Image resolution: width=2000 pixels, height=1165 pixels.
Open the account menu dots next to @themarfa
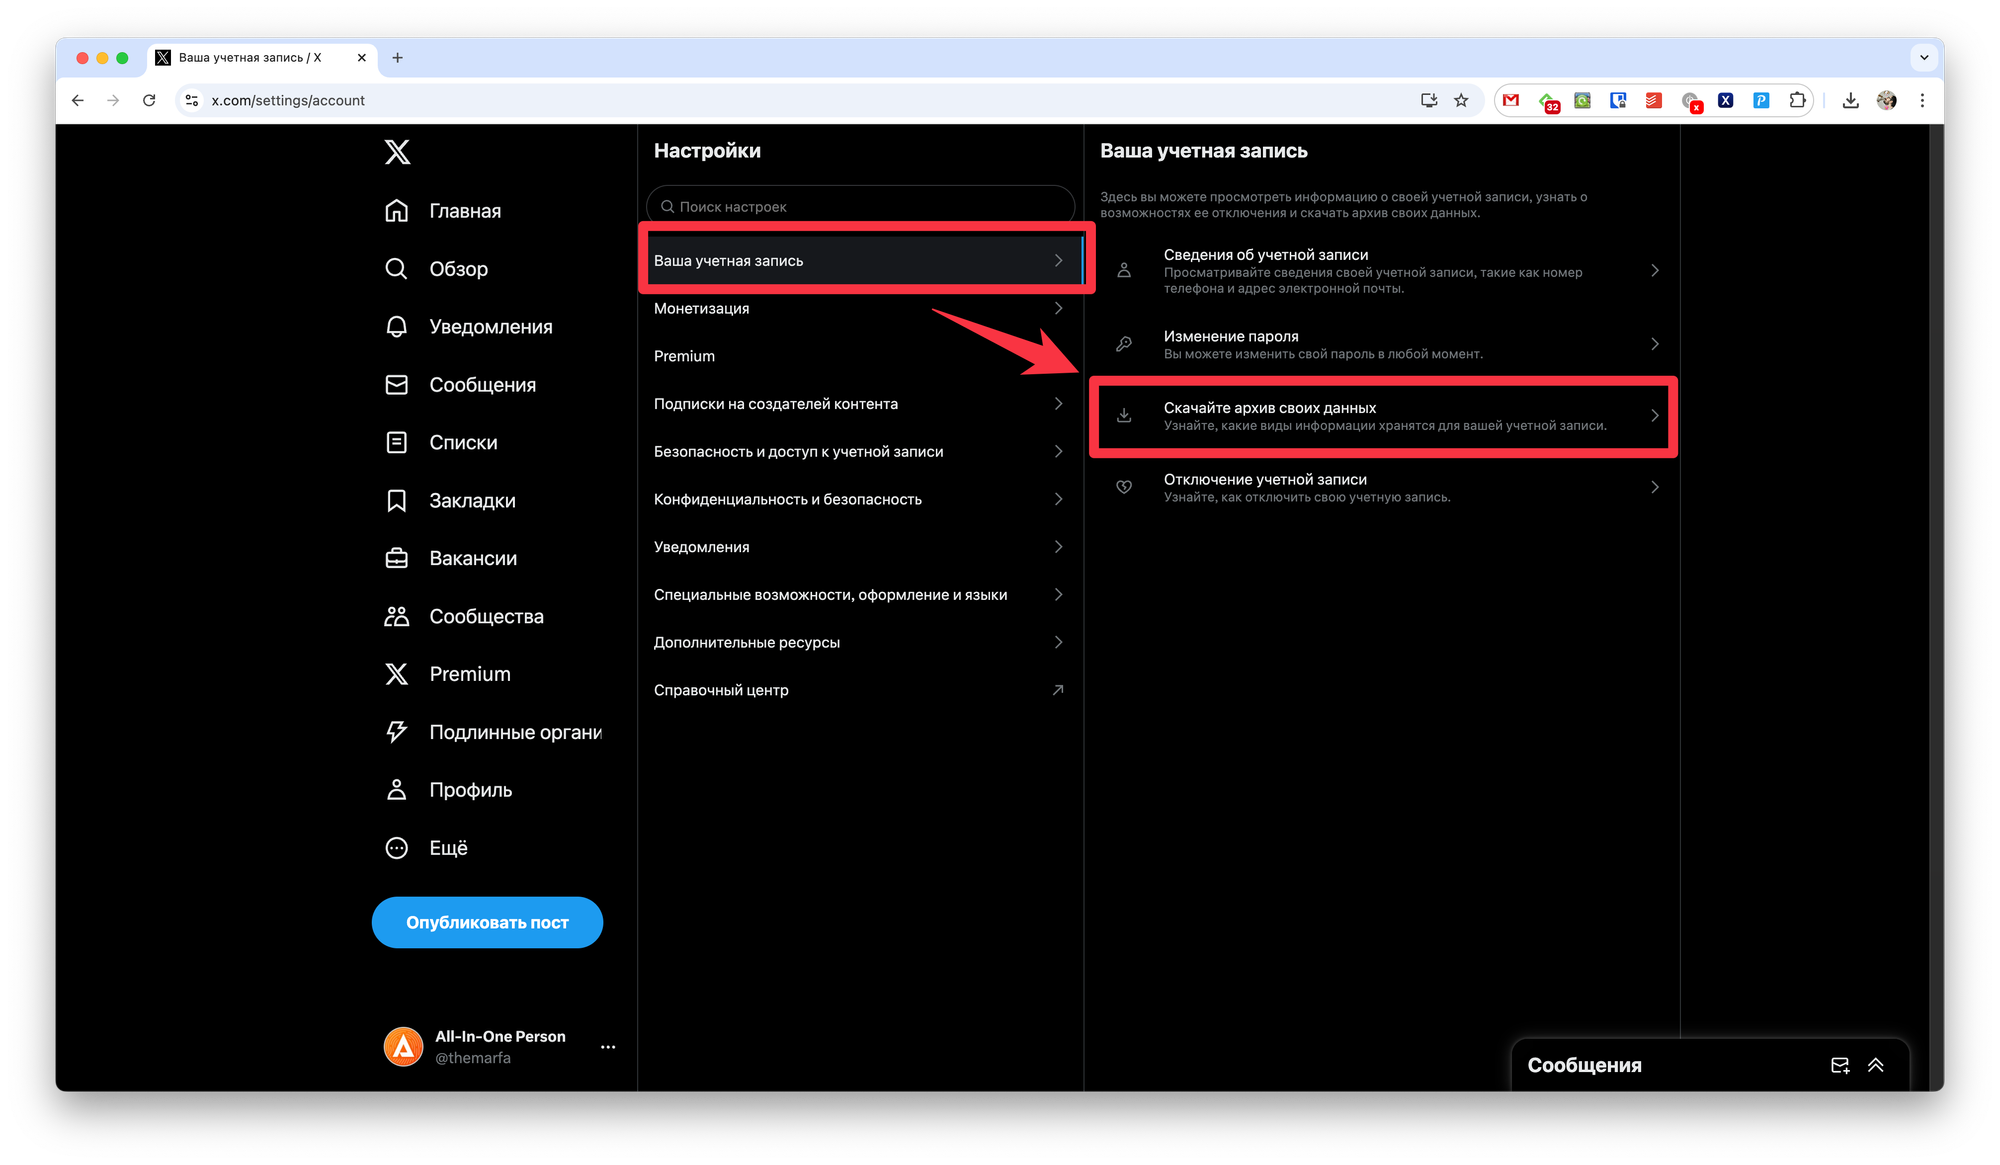(608, 1047)
